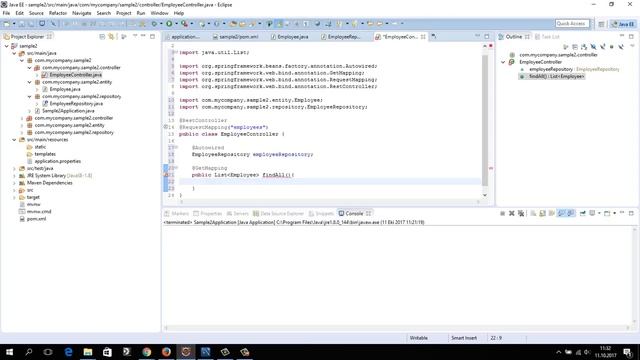Image resolution: width=640 pixels, height=360 pixels.
Task: Toggle Hide Local Types in Outline toolbar
Action: click(x=621, y=47)
